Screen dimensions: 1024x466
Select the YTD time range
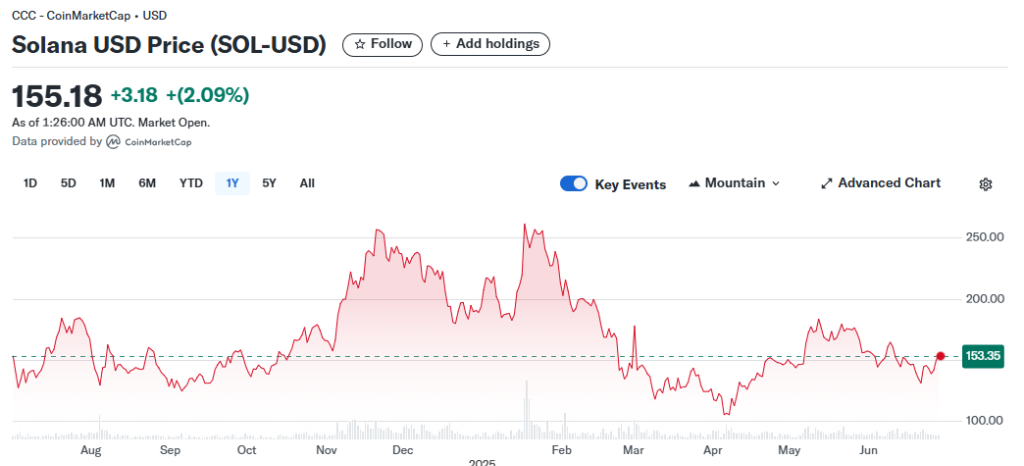[191, 183]
